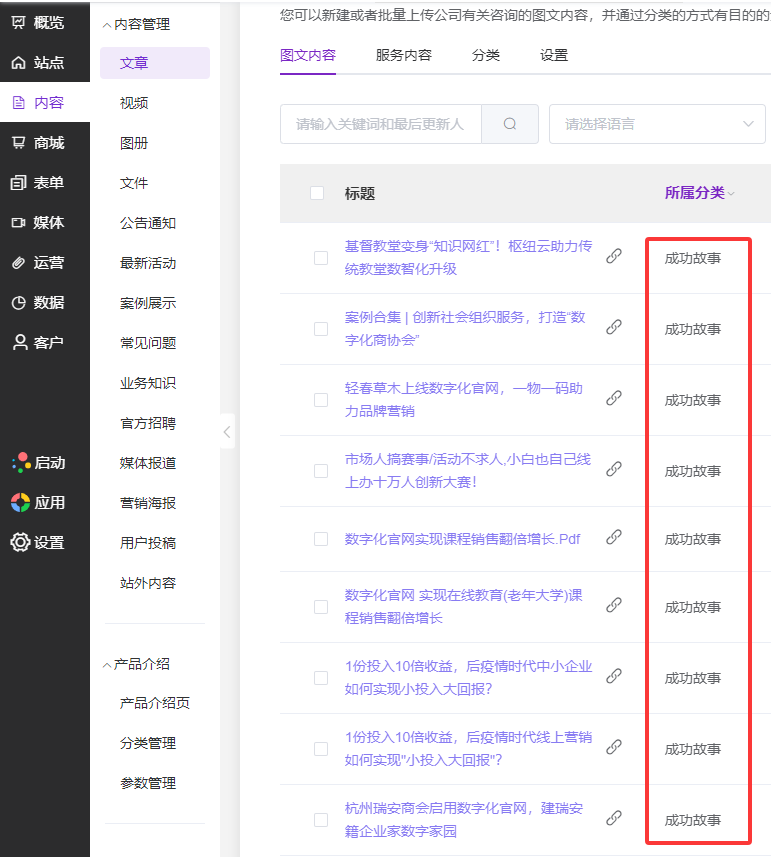The height and width of the screenshot is (857, 771).
Task: Open 应用 colorful app icon
Action: [x=20, y=502]
